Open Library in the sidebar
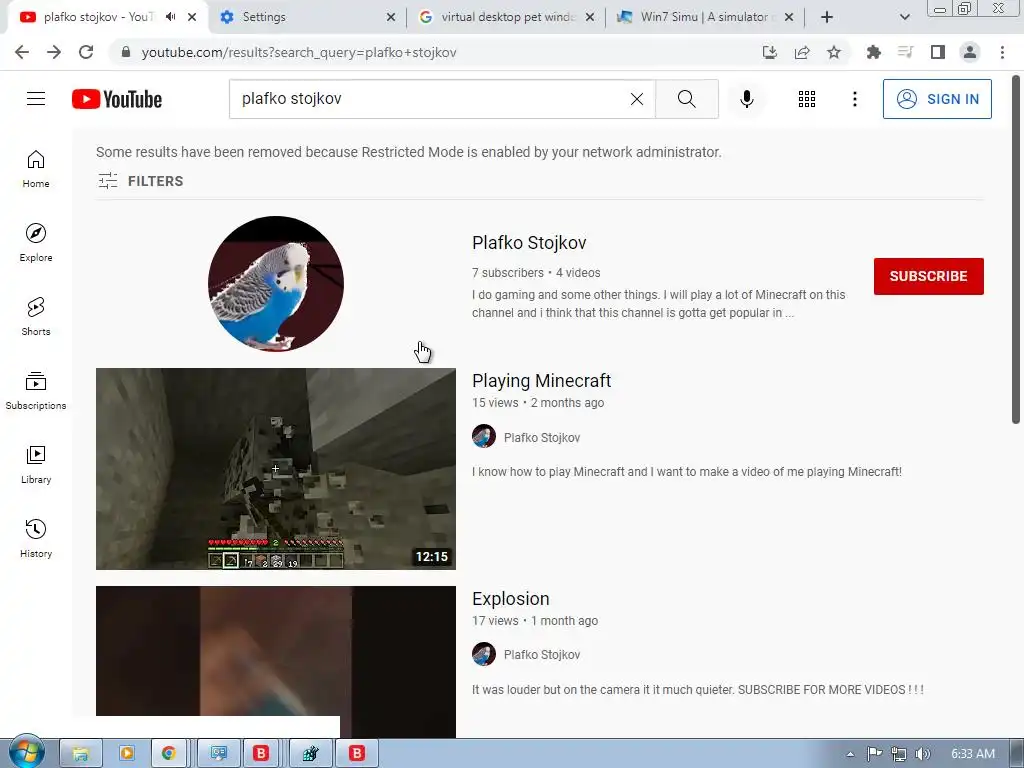Viewport: 1024px width, 768px height. pos(36,464)
